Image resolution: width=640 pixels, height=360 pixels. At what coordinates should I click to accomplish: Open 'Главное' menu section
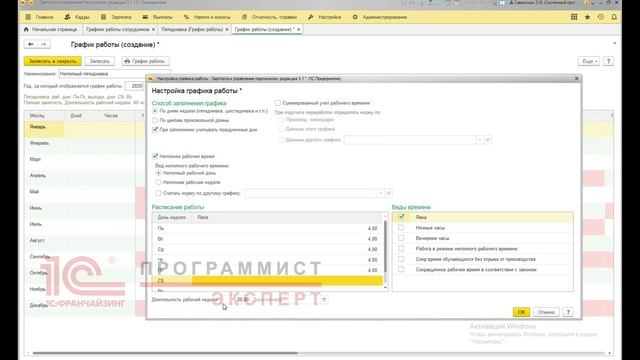click(x=39, y=17)
